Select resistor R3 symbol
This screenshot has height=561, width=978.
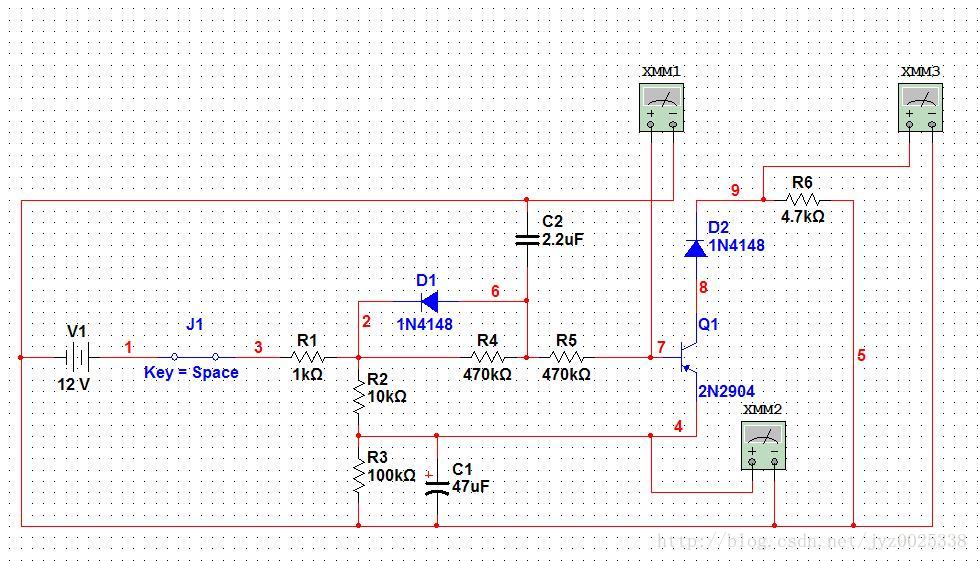click(359, 477)
